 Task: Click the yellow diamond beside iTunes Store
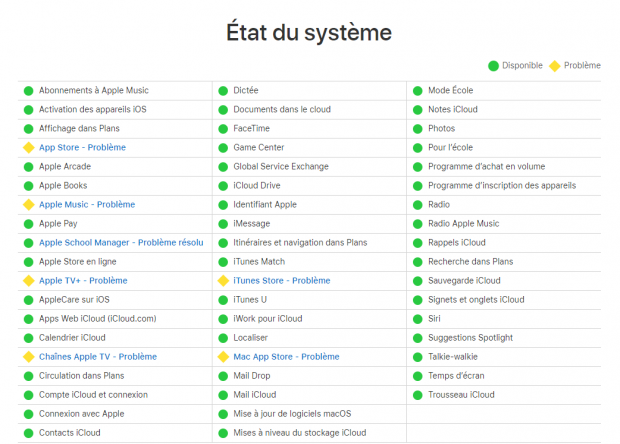(x=223, y=281)
